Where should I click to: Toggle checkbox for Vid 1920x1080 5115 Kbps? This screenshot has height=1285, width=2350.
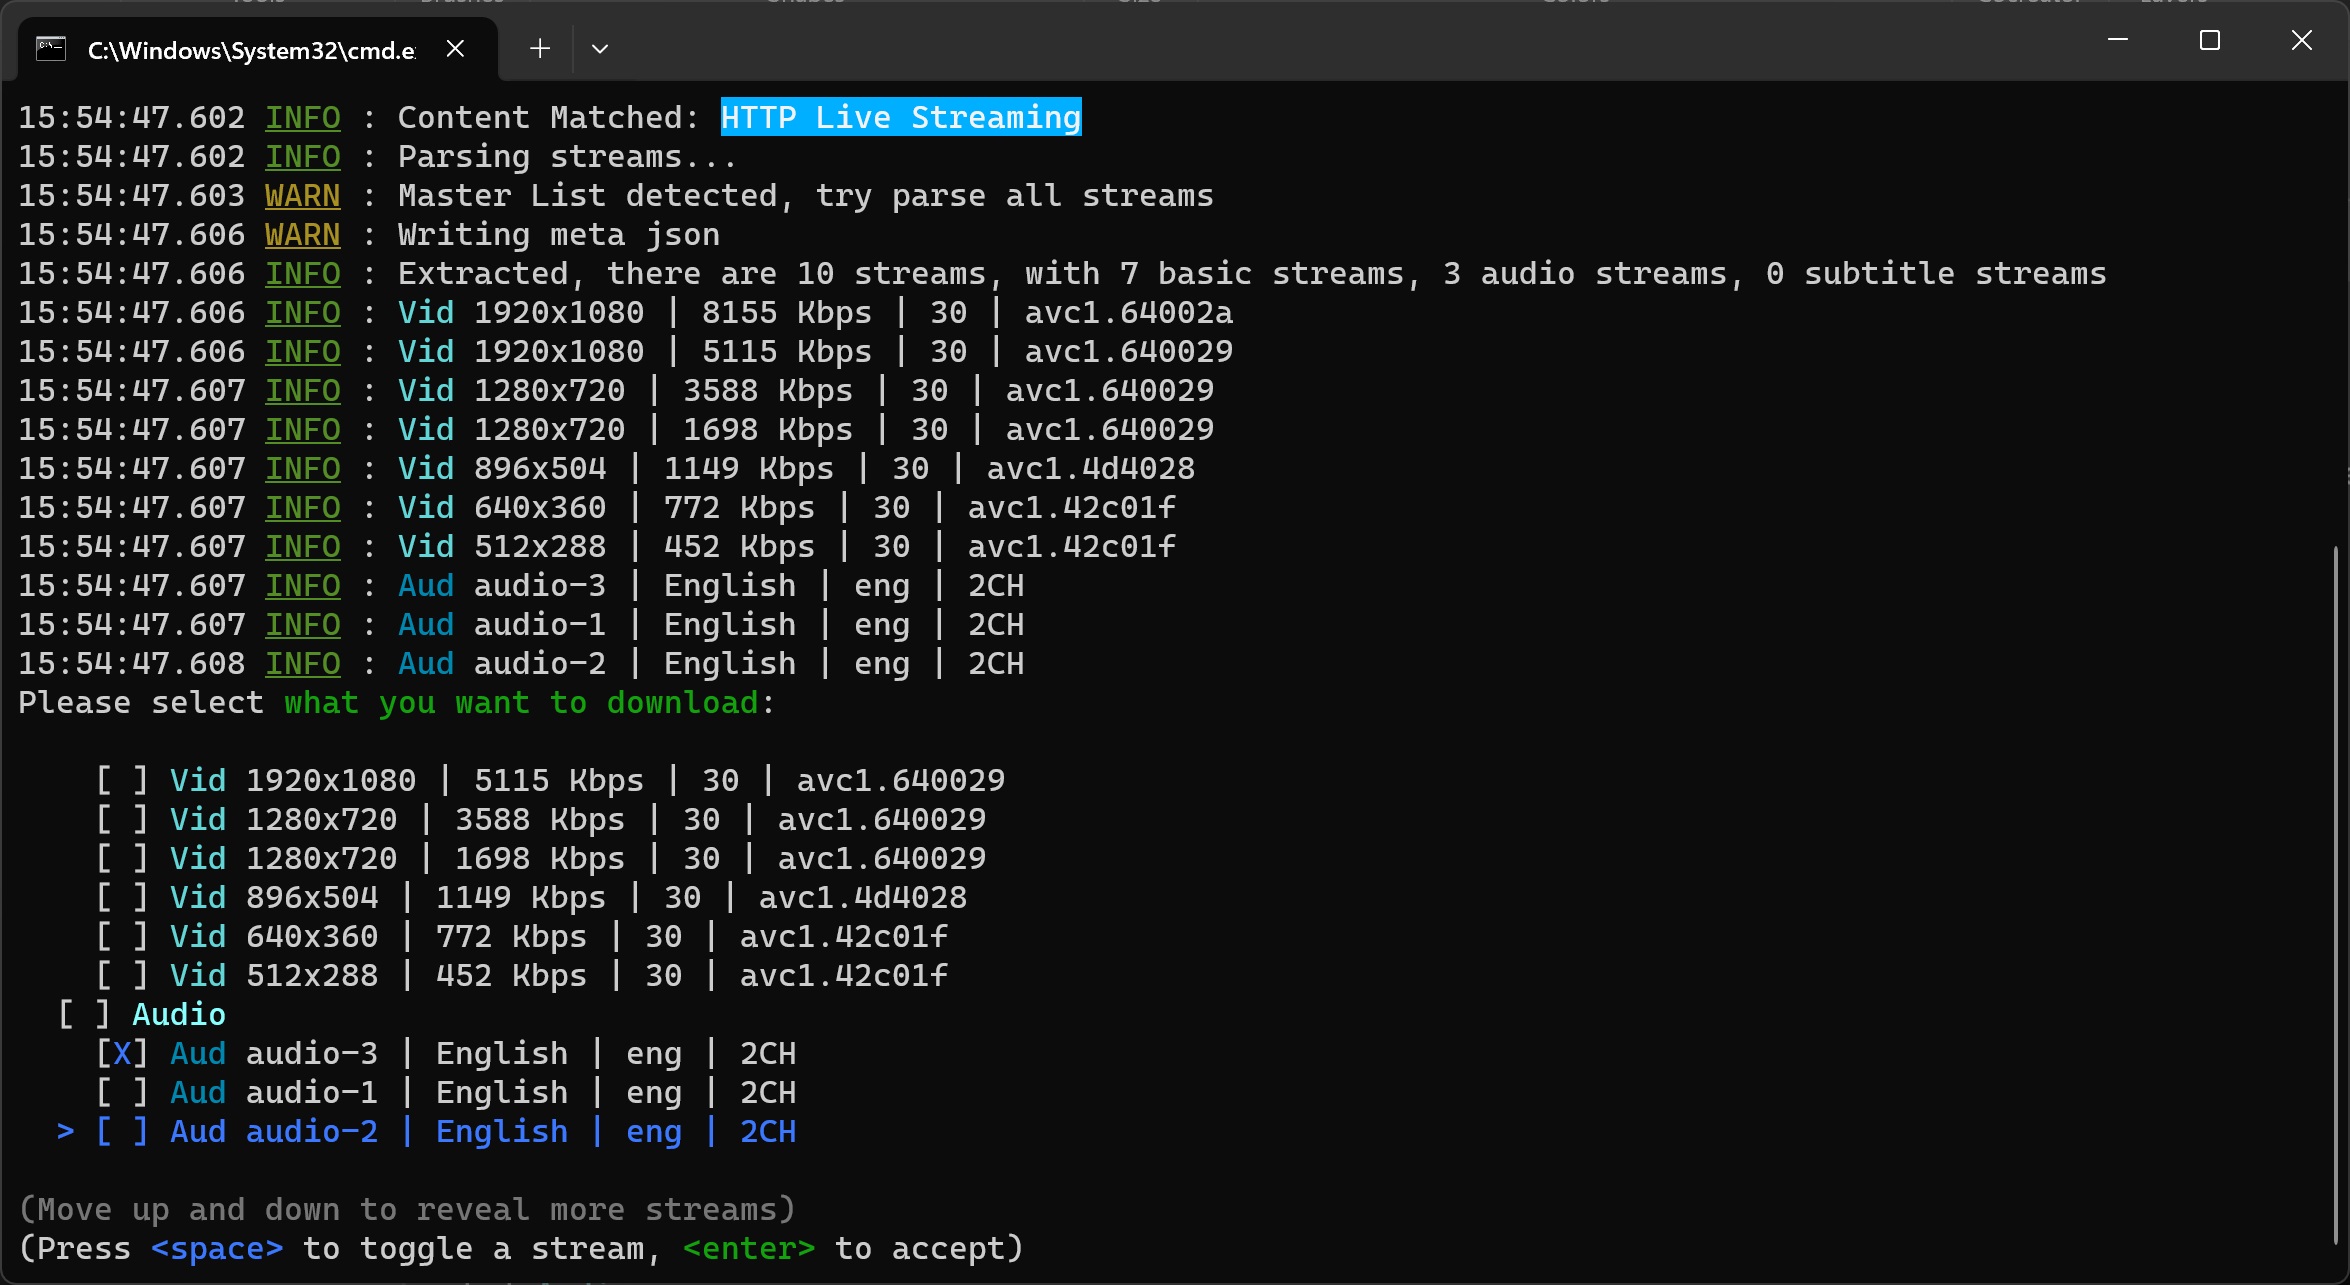pos(122,780)
